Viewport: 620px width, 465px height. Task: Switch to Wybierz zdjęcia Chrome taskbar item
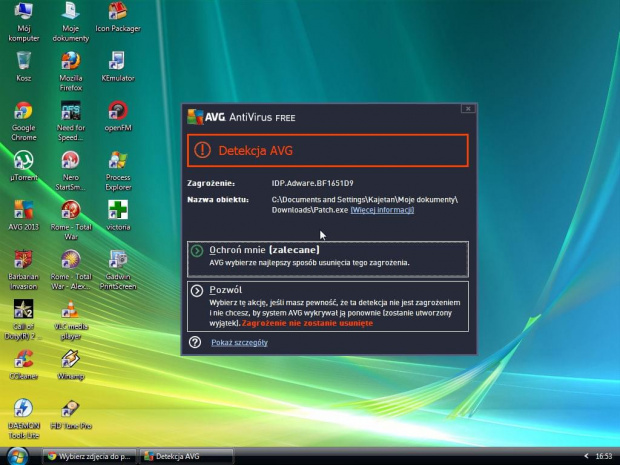tap(89, 456)
